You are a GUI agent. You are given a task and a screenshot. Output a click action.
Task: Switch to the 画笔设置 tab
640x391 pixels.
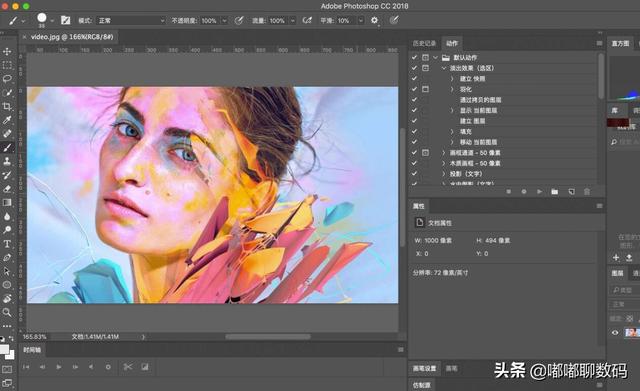pyautogui.click(x=424, y=369)
